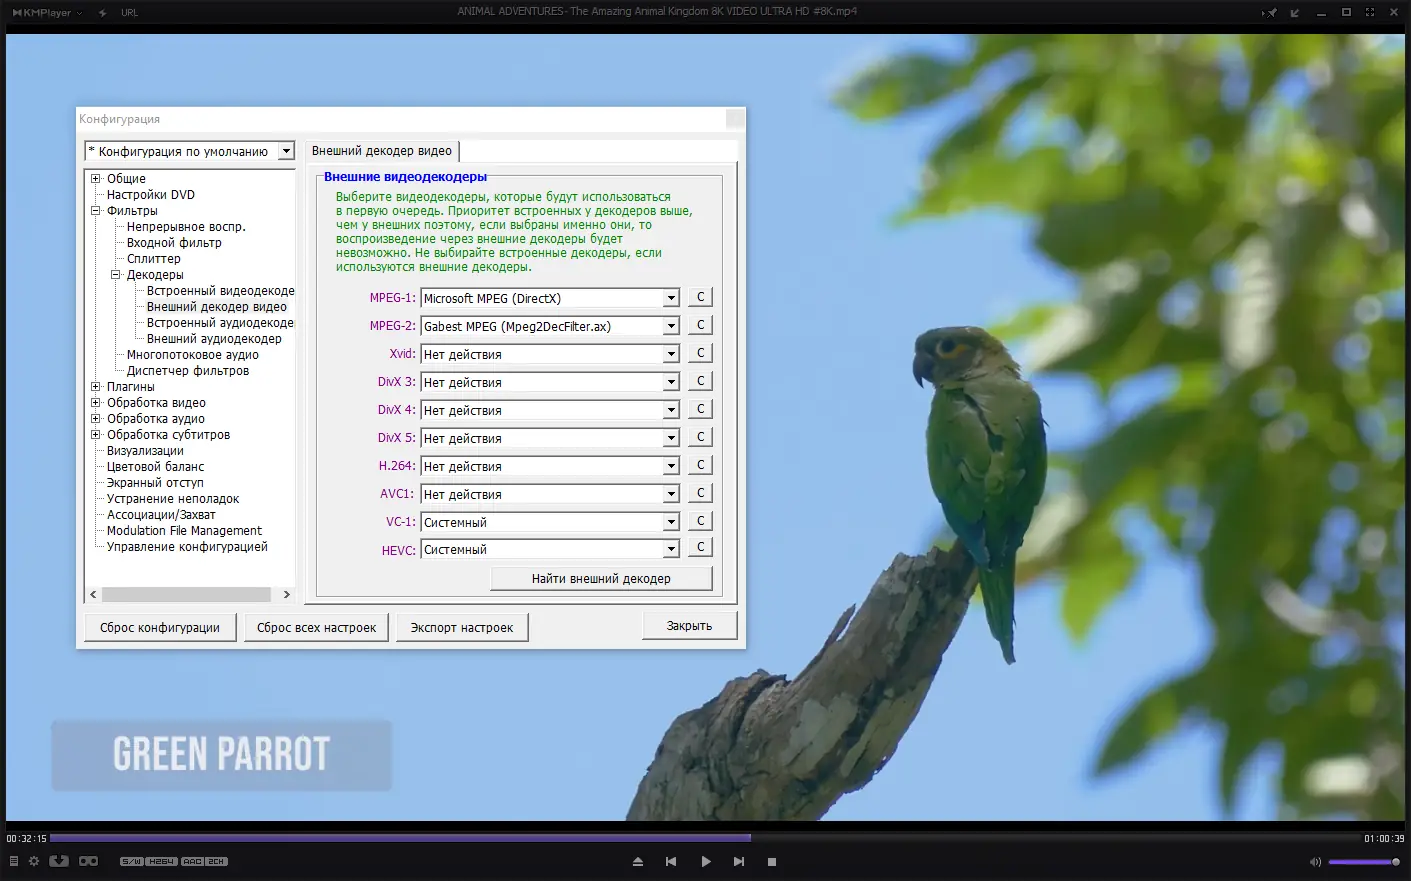Close the Конфигурация dialog with X

(735, 119)
